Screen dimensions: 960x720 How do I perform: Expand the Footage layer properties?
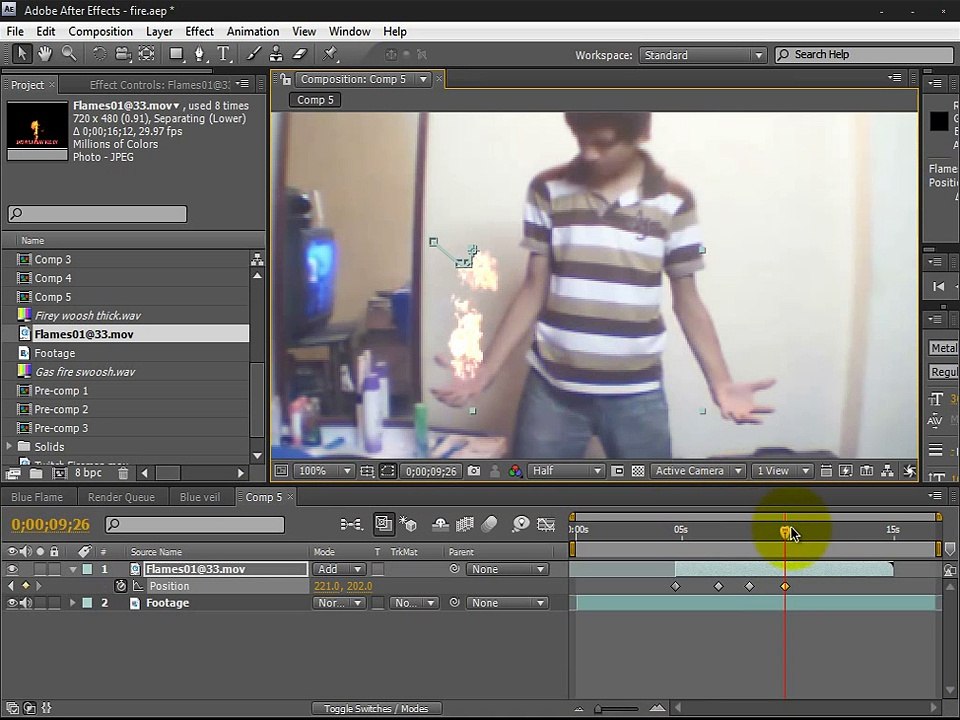coord(72,602)
